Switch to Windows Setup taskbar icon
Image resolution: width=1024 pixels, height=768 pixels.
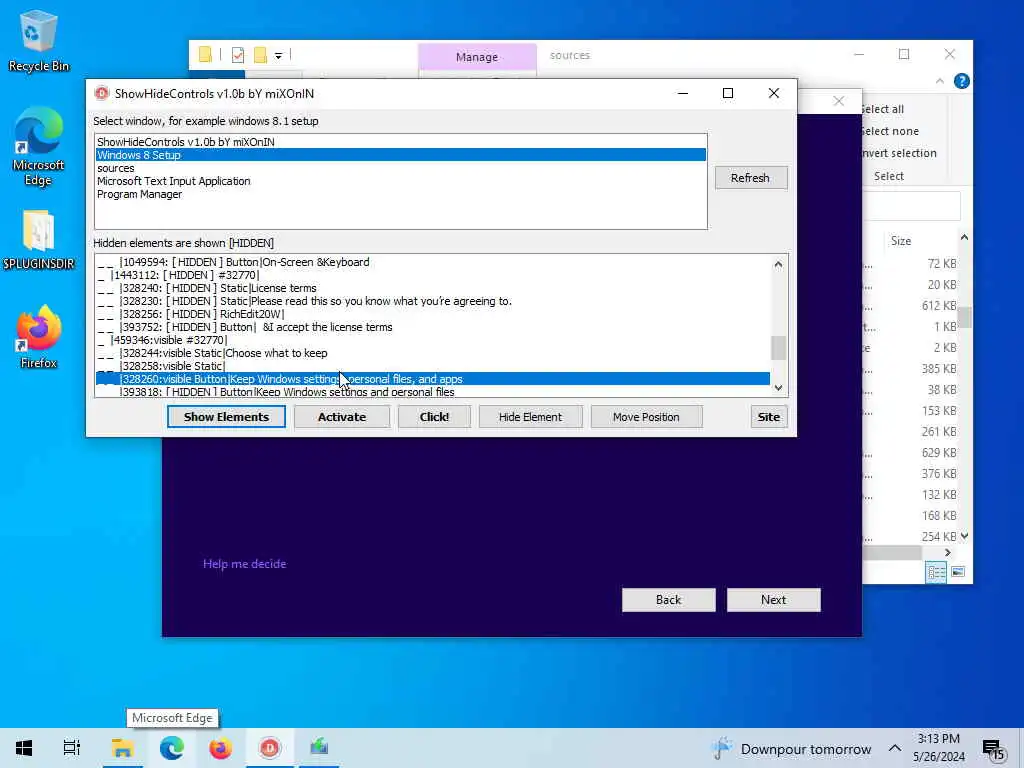319,748
